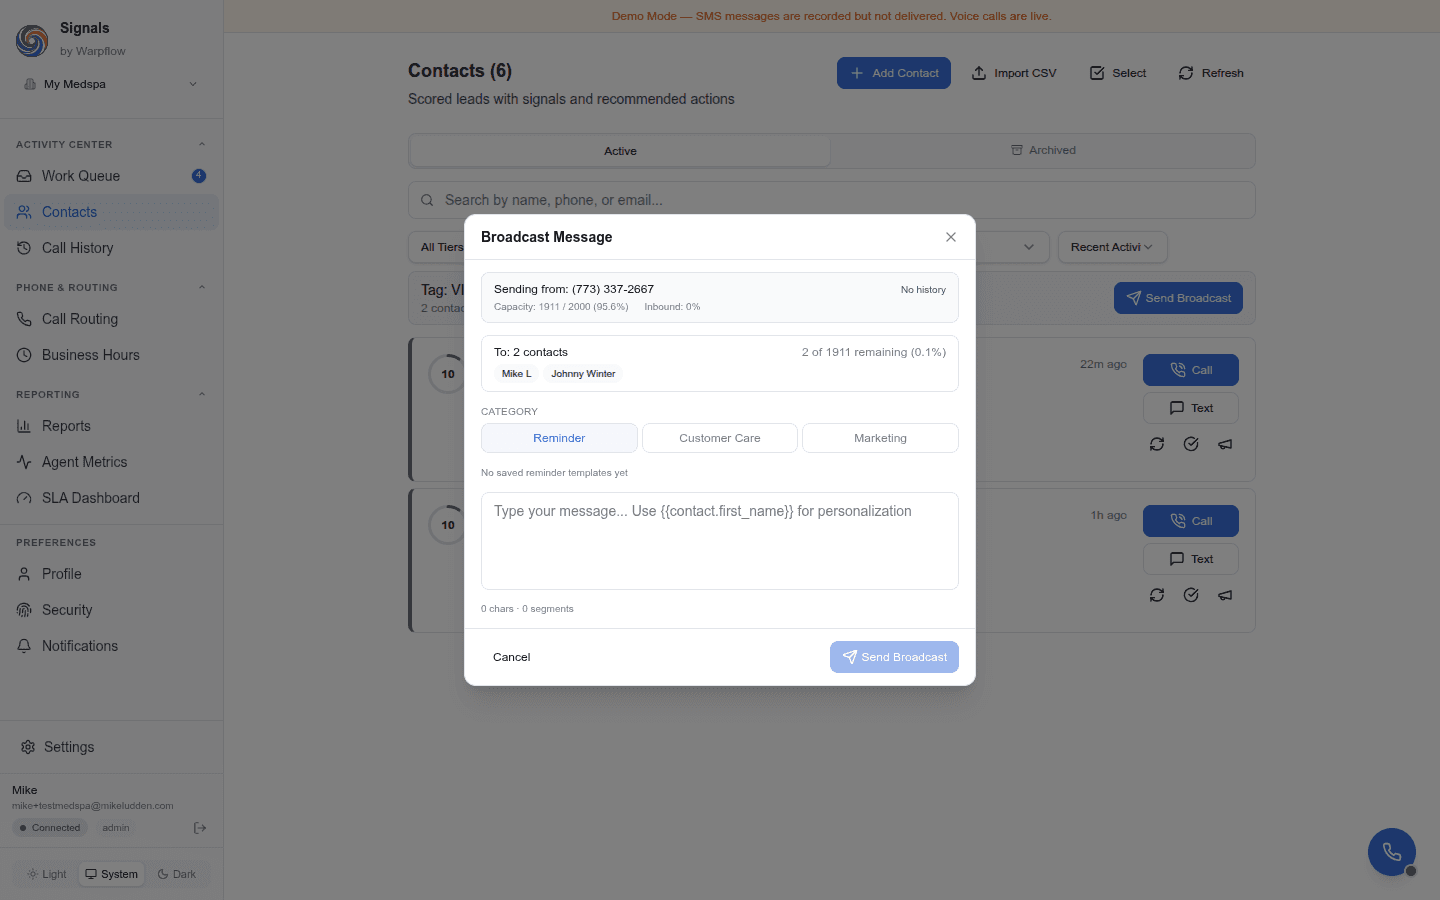Click the megaphone icon on first contact
This screenshot has width=1440, height=900.
coord(1225,444)
